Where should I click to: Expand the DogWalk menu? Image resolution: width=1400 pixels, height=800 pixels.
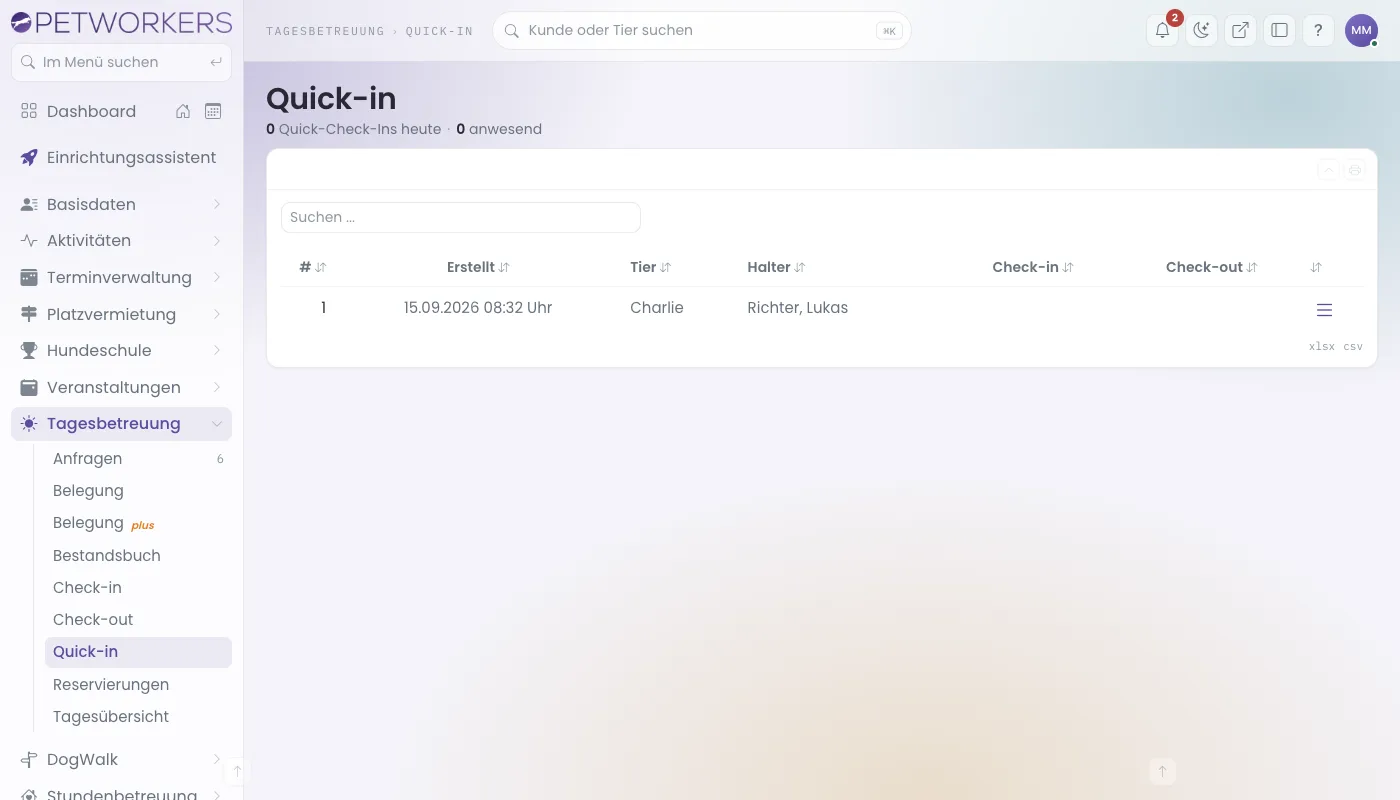[x=121, y=759]
